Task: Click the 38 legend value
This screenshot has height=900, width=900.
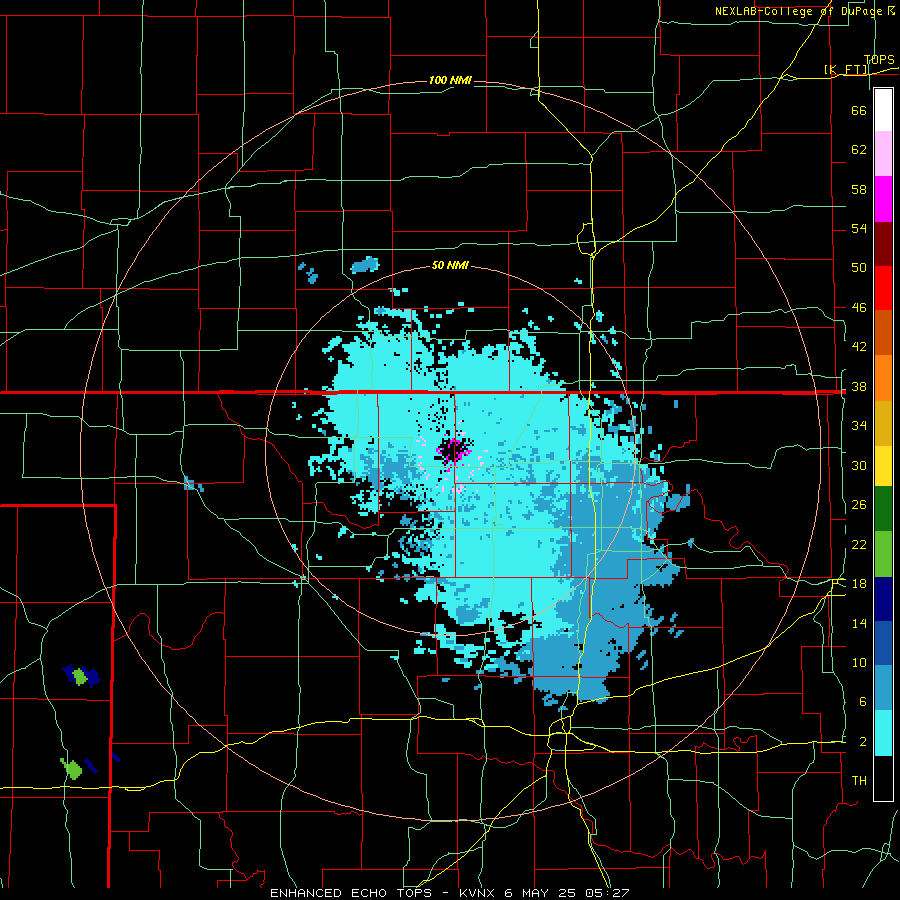Action: 859,386
